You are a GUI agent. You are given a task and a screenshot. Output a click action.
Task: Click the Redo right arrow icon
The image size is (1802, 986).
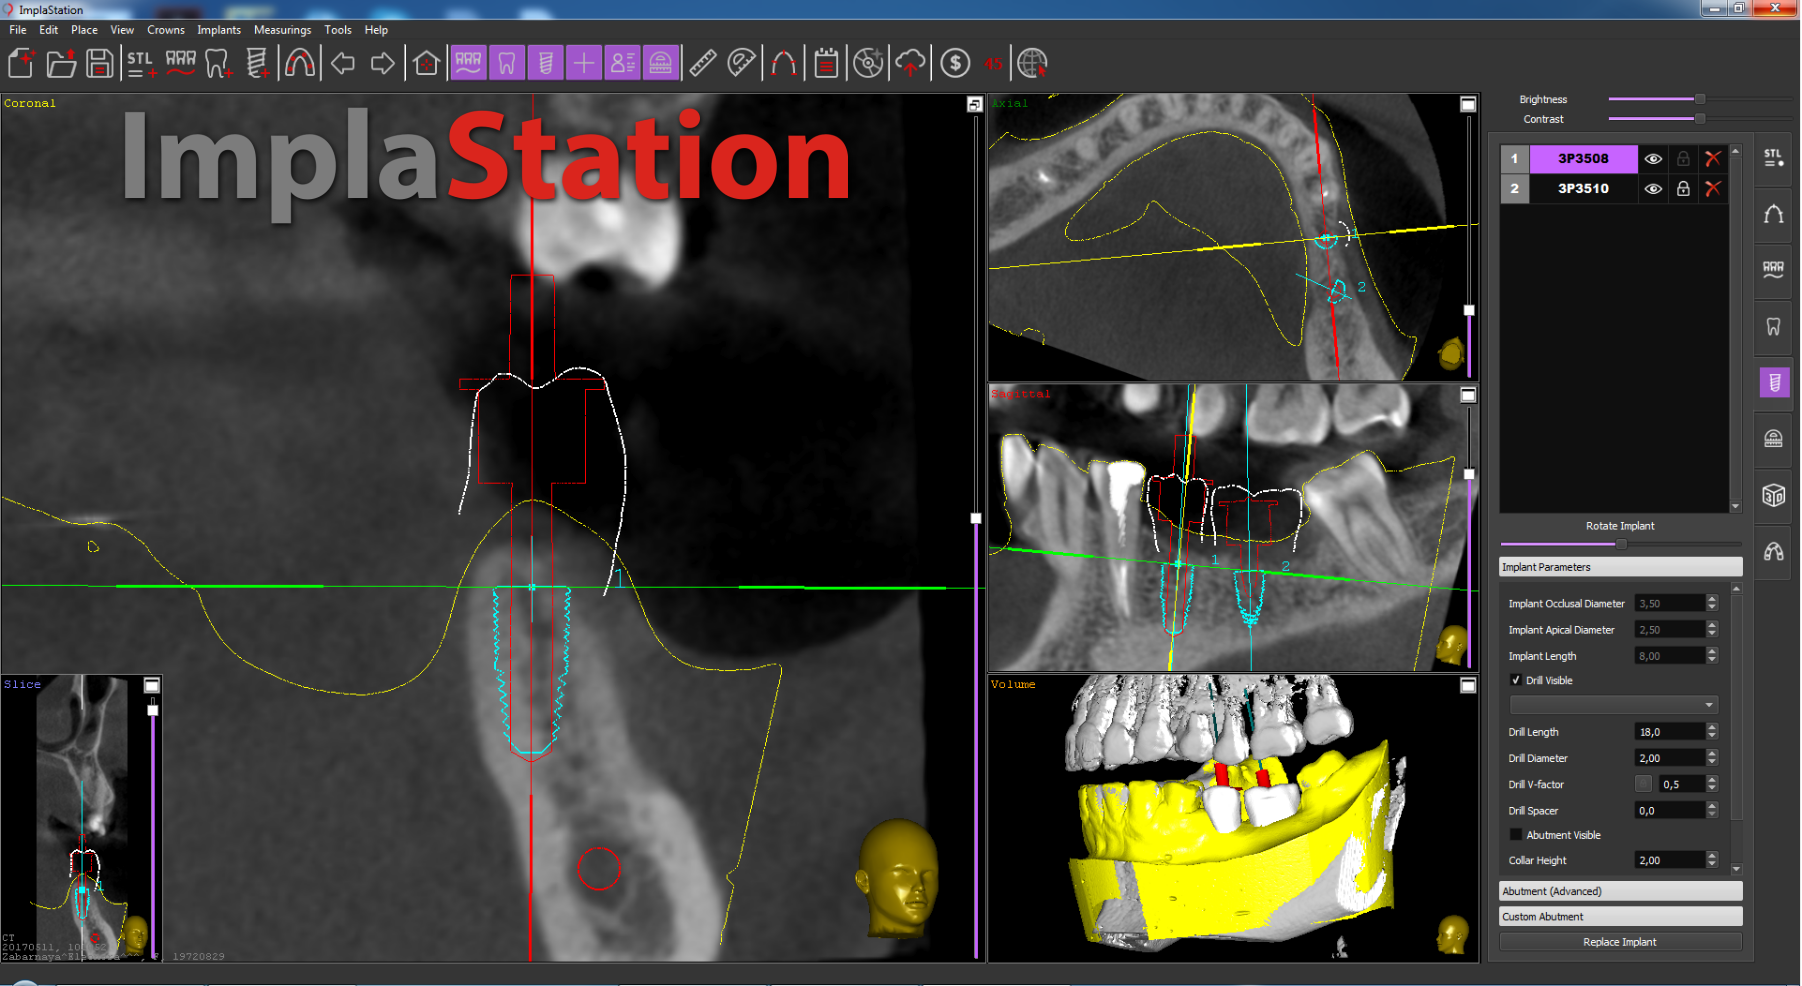coord(382,64)
